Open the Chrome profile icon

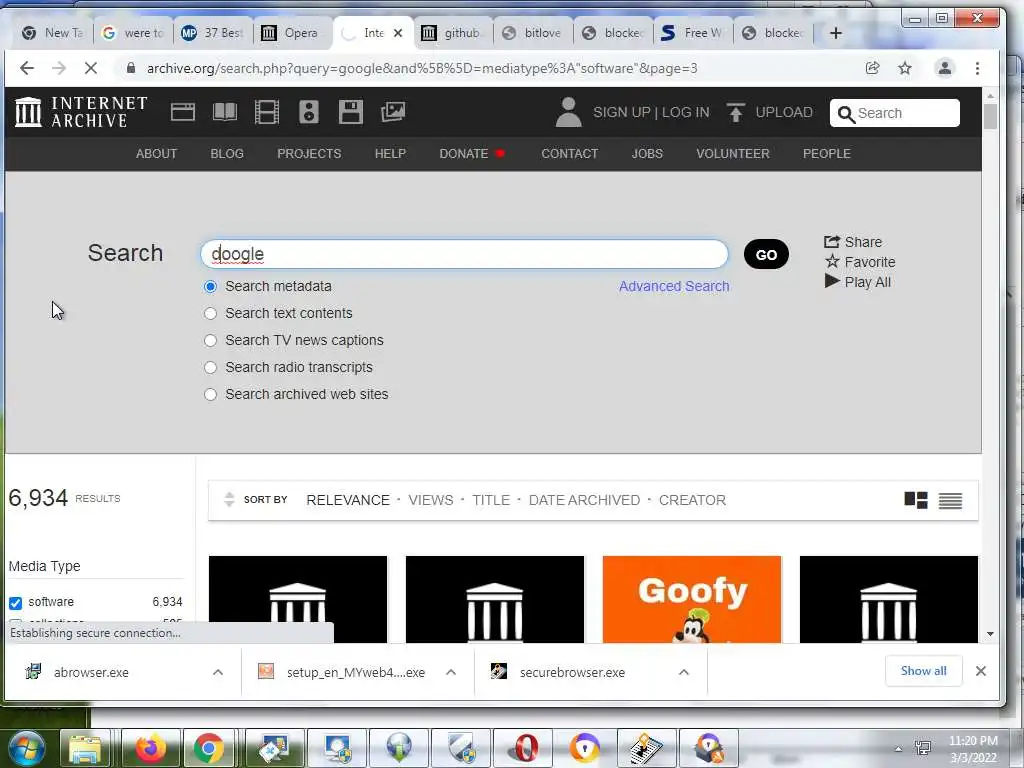pos(944,68)
